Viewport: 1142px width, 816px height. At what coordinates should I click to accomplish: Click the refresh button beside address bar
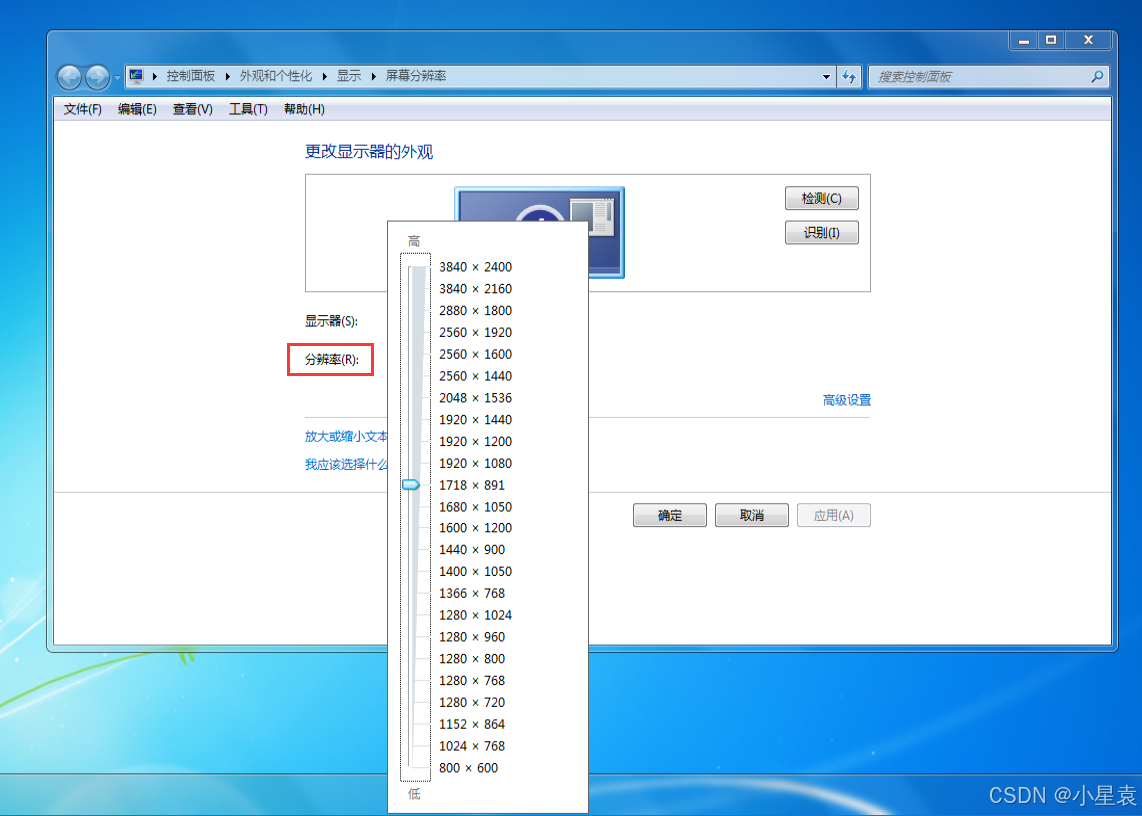849,76
